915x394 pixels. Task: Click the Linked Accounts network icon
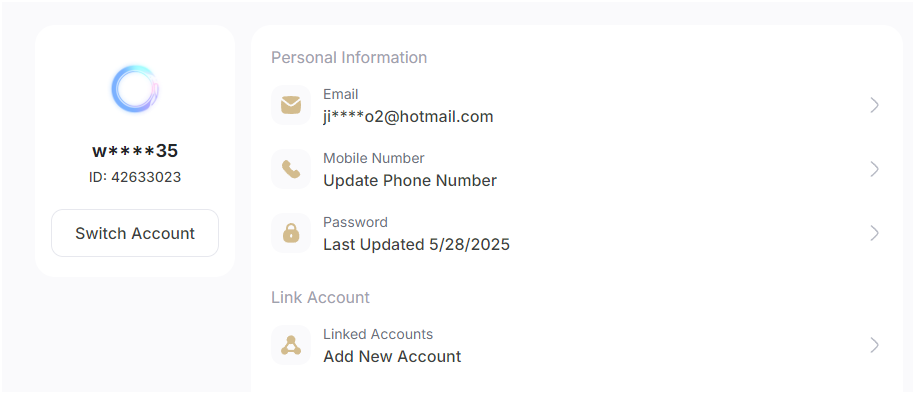tap(291, 345)
